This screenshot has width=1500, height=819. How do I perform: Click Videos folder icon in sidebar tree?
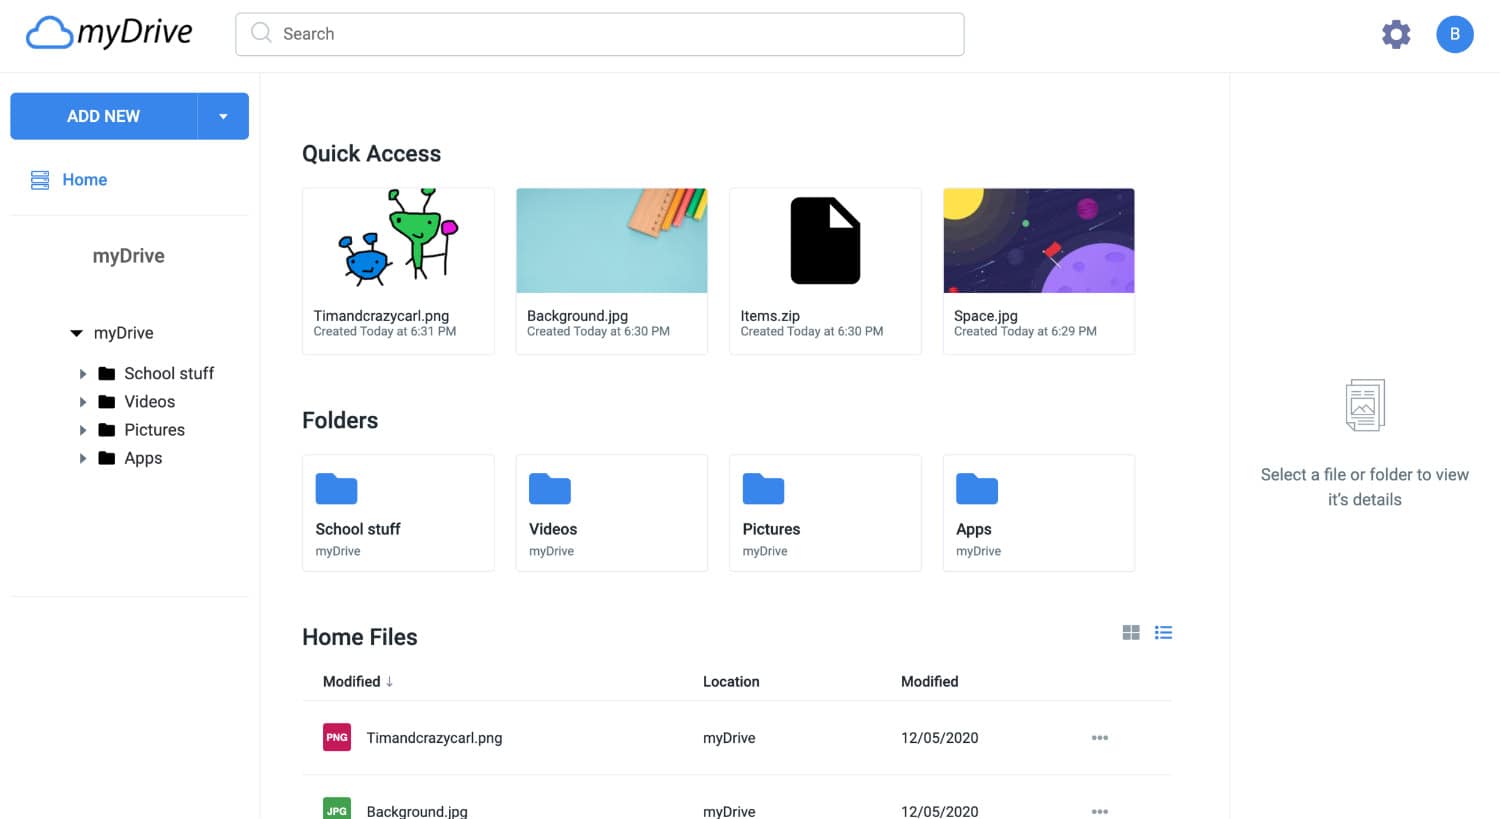[107, 401]
